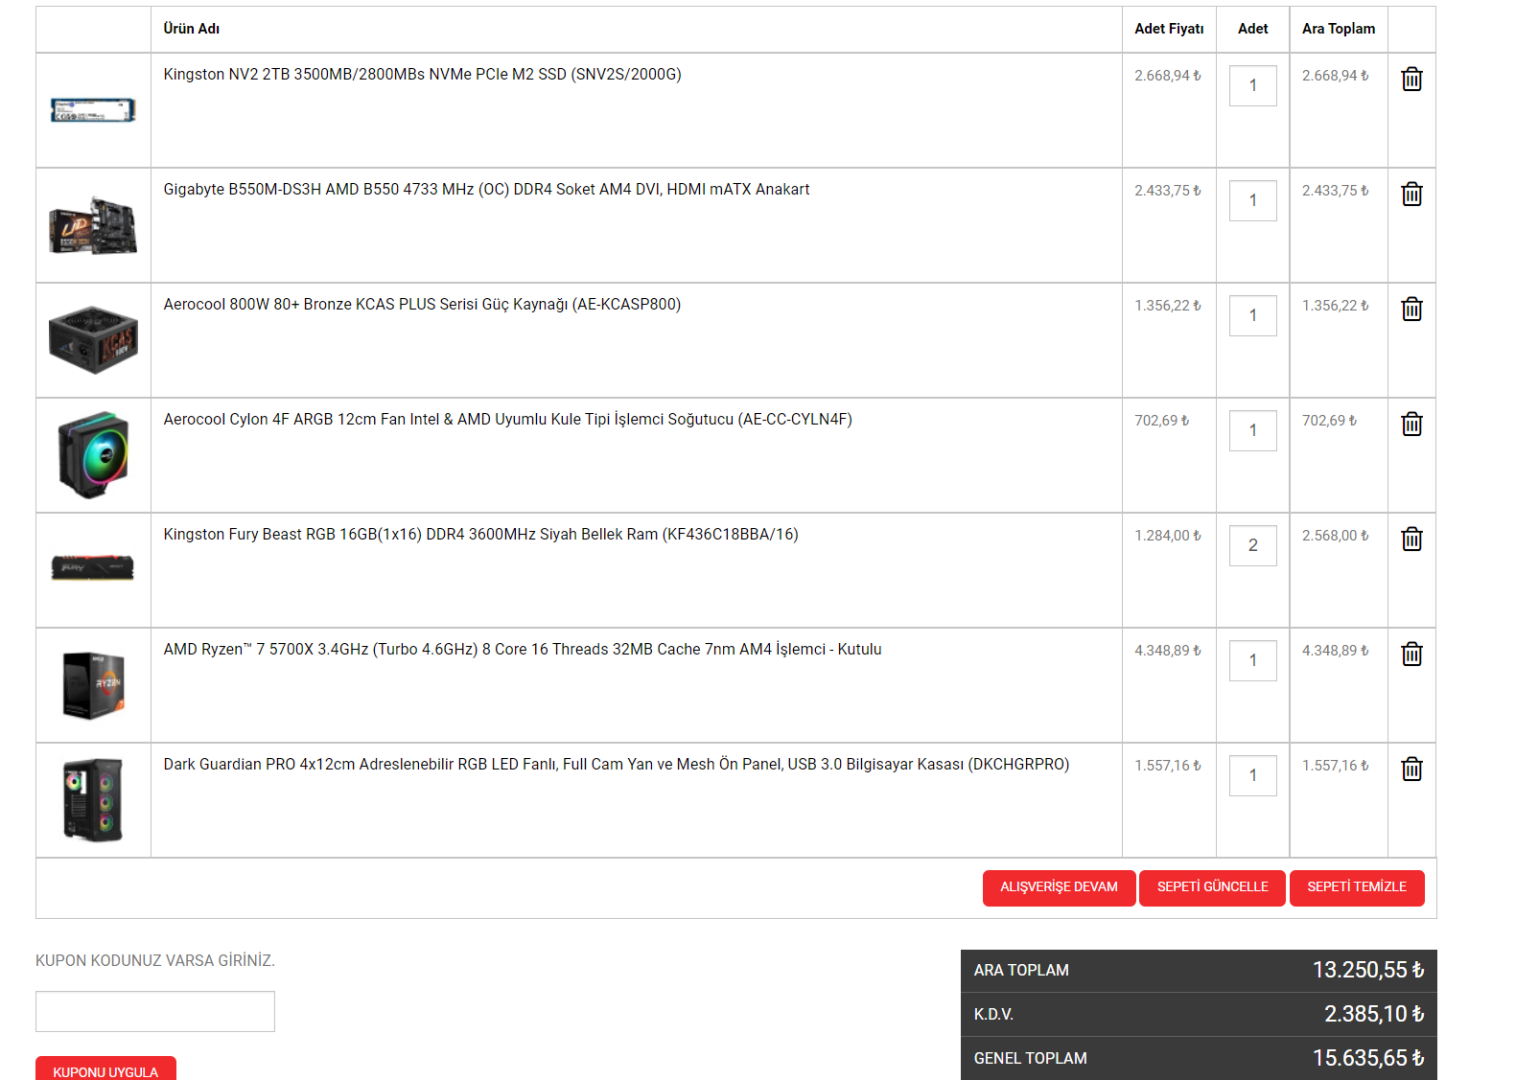Select subtotal 2.568,00 for Kingston Fury RAM
Image resolution: width=1539 pixels, height=1080 pixels.
[x=1335, y=536]
